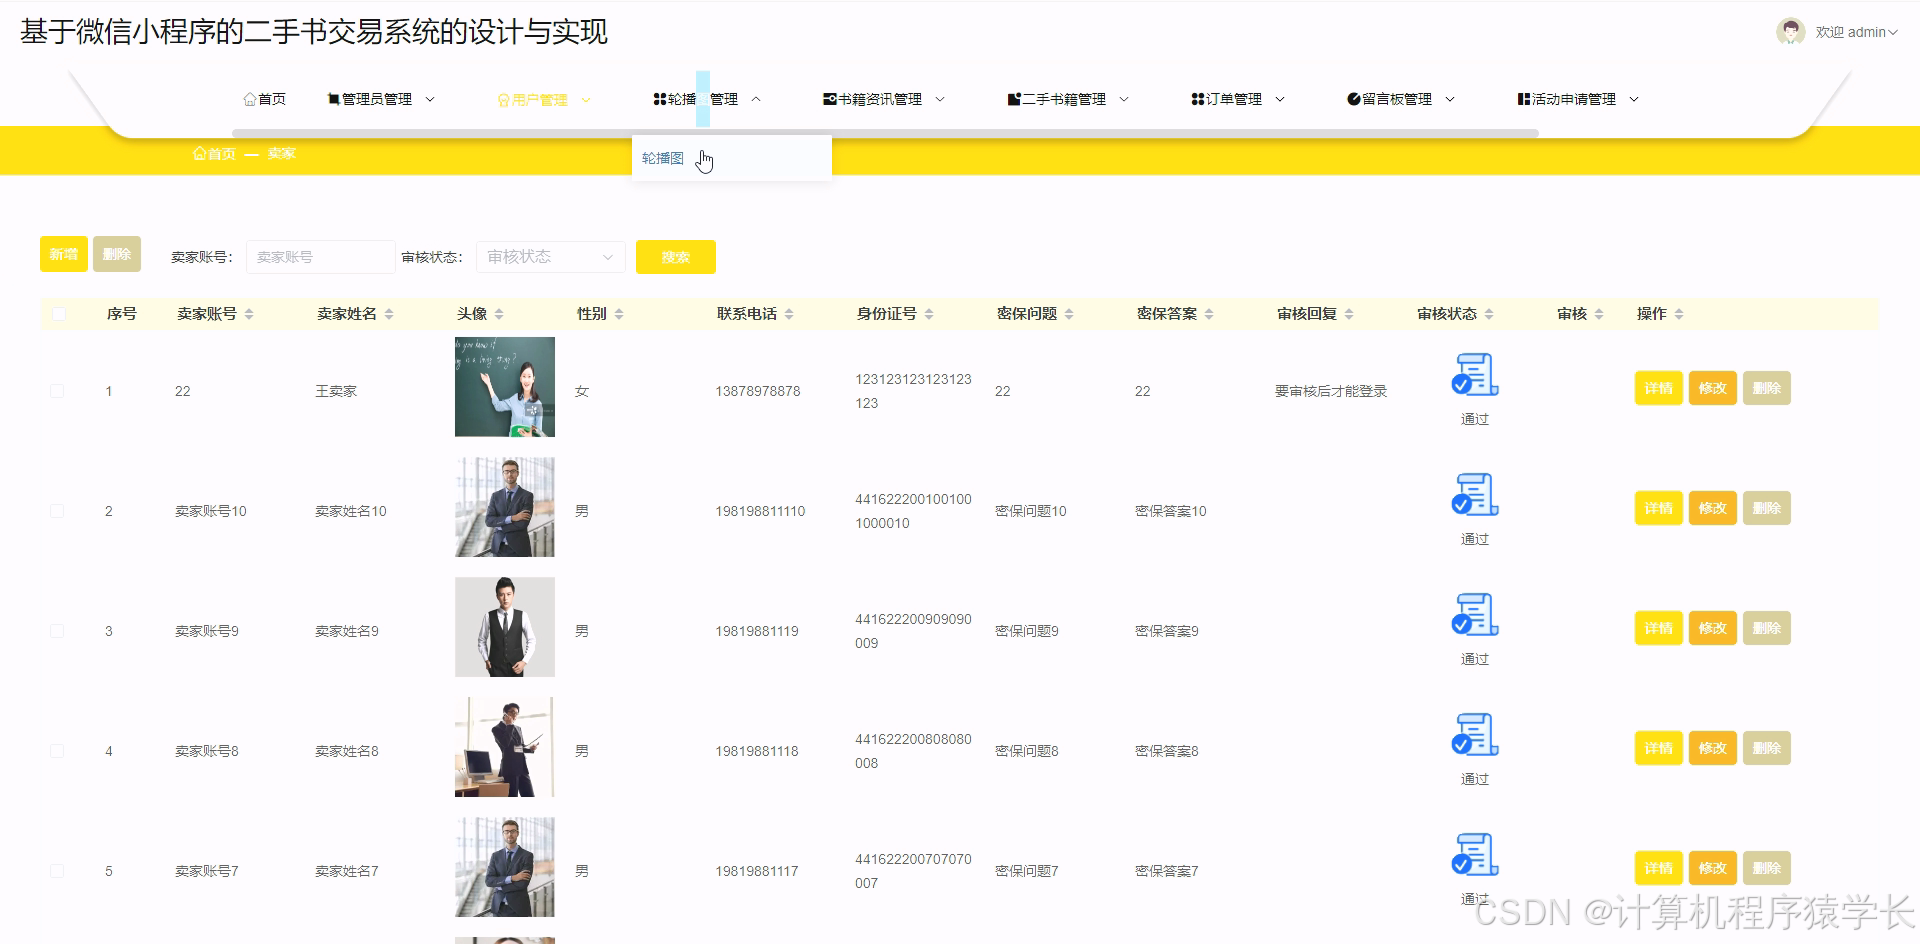Choose 轮播图 from the open submenu
The height and width of the screenshot is (944, 1920).
(662, 158)
